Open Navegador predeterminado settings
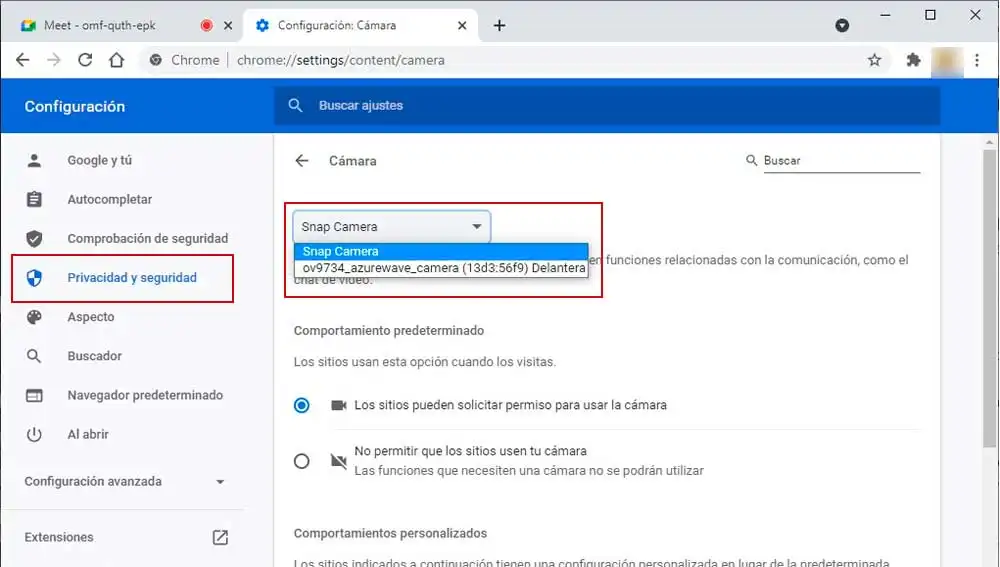This screenshot has width=1000, height=567. [145, 395]
